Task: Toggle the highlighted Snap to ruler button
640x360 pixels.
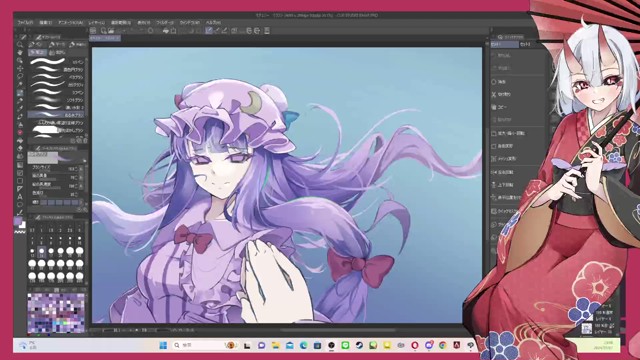Action: pos(209,31)
